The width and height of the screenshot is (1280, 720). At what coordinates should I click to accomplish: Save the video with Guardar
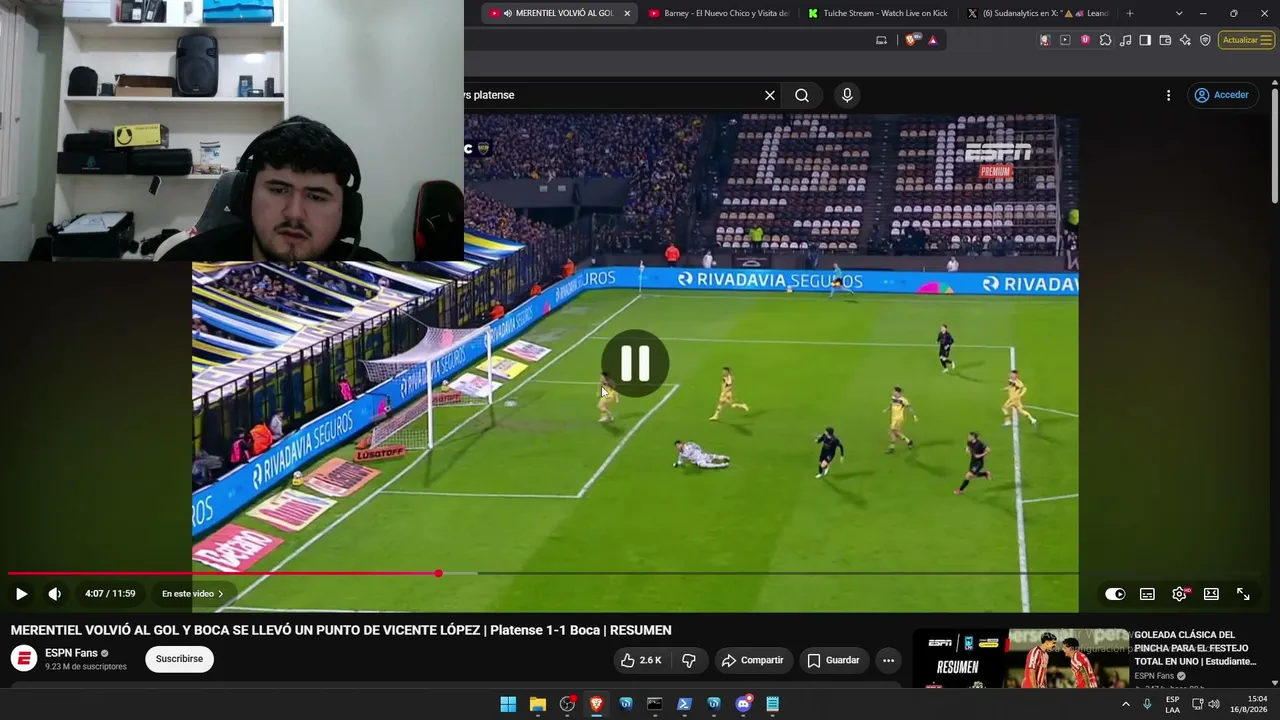pos(833,660)
